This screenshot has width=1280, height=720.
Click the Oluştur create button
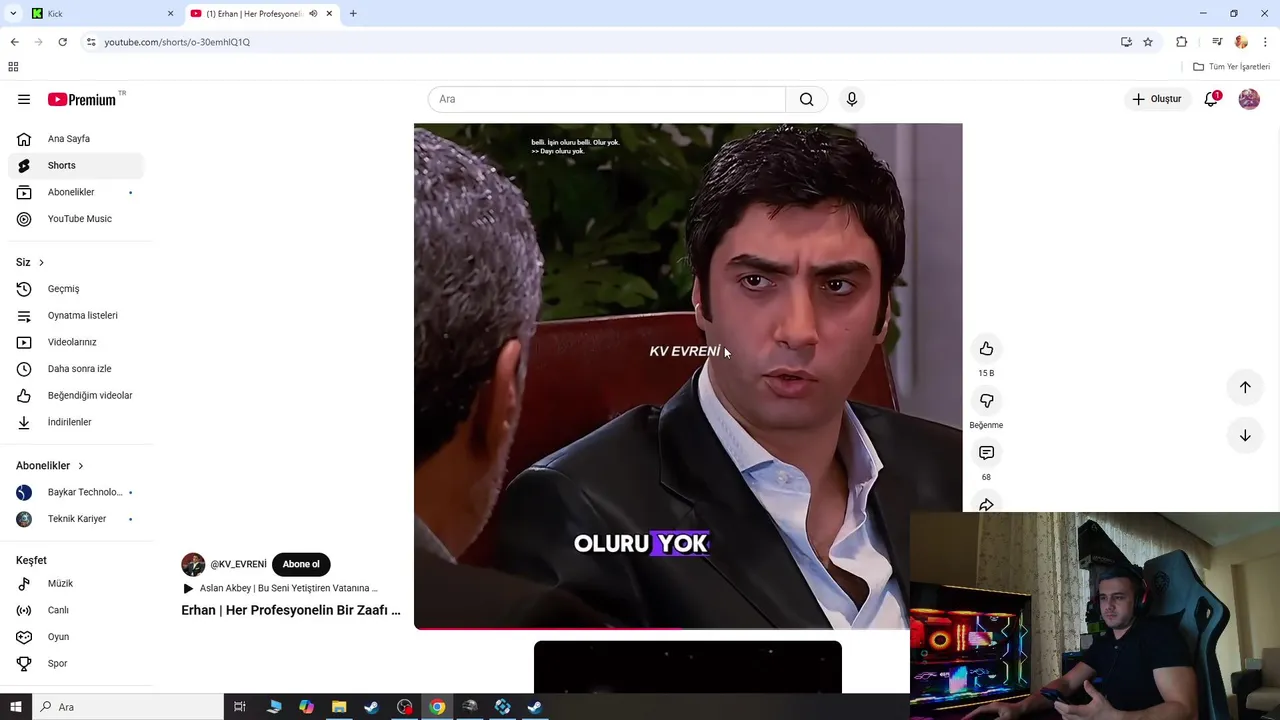point(1157,99)
